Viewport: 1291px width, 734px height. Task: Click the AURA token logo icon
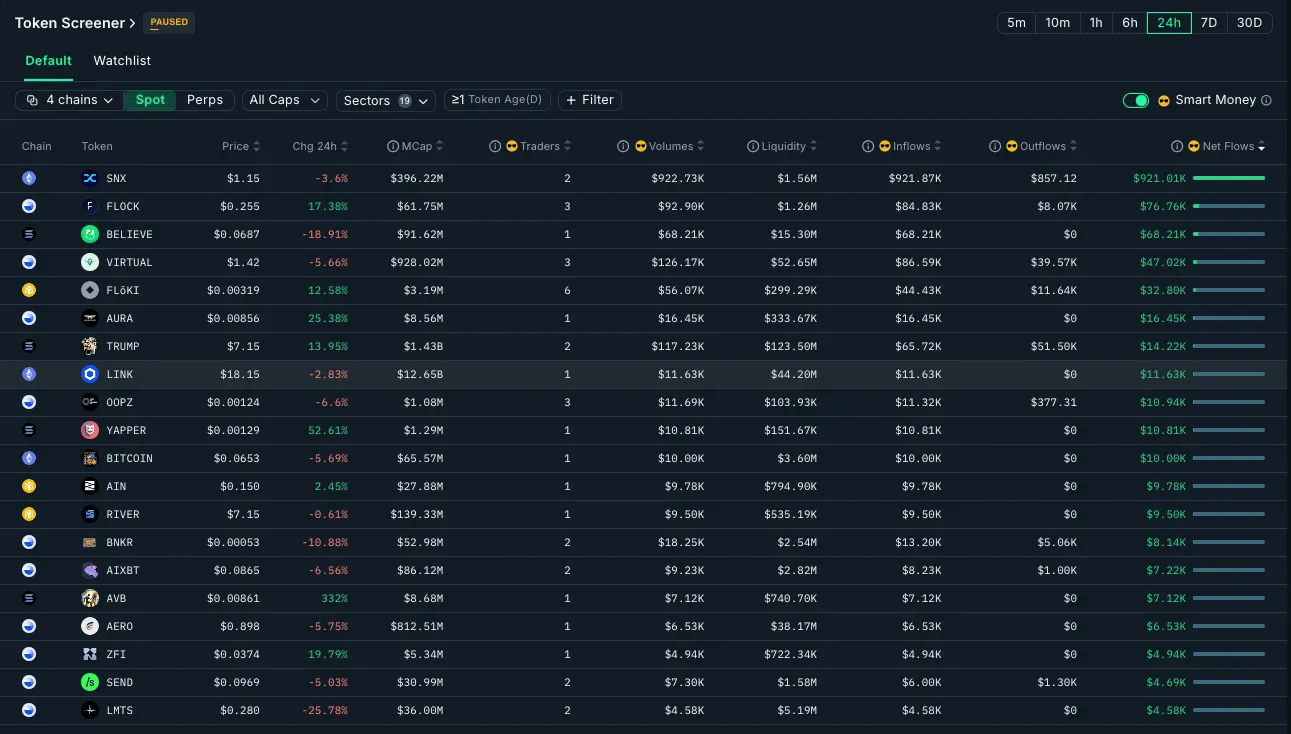(90, 318)
